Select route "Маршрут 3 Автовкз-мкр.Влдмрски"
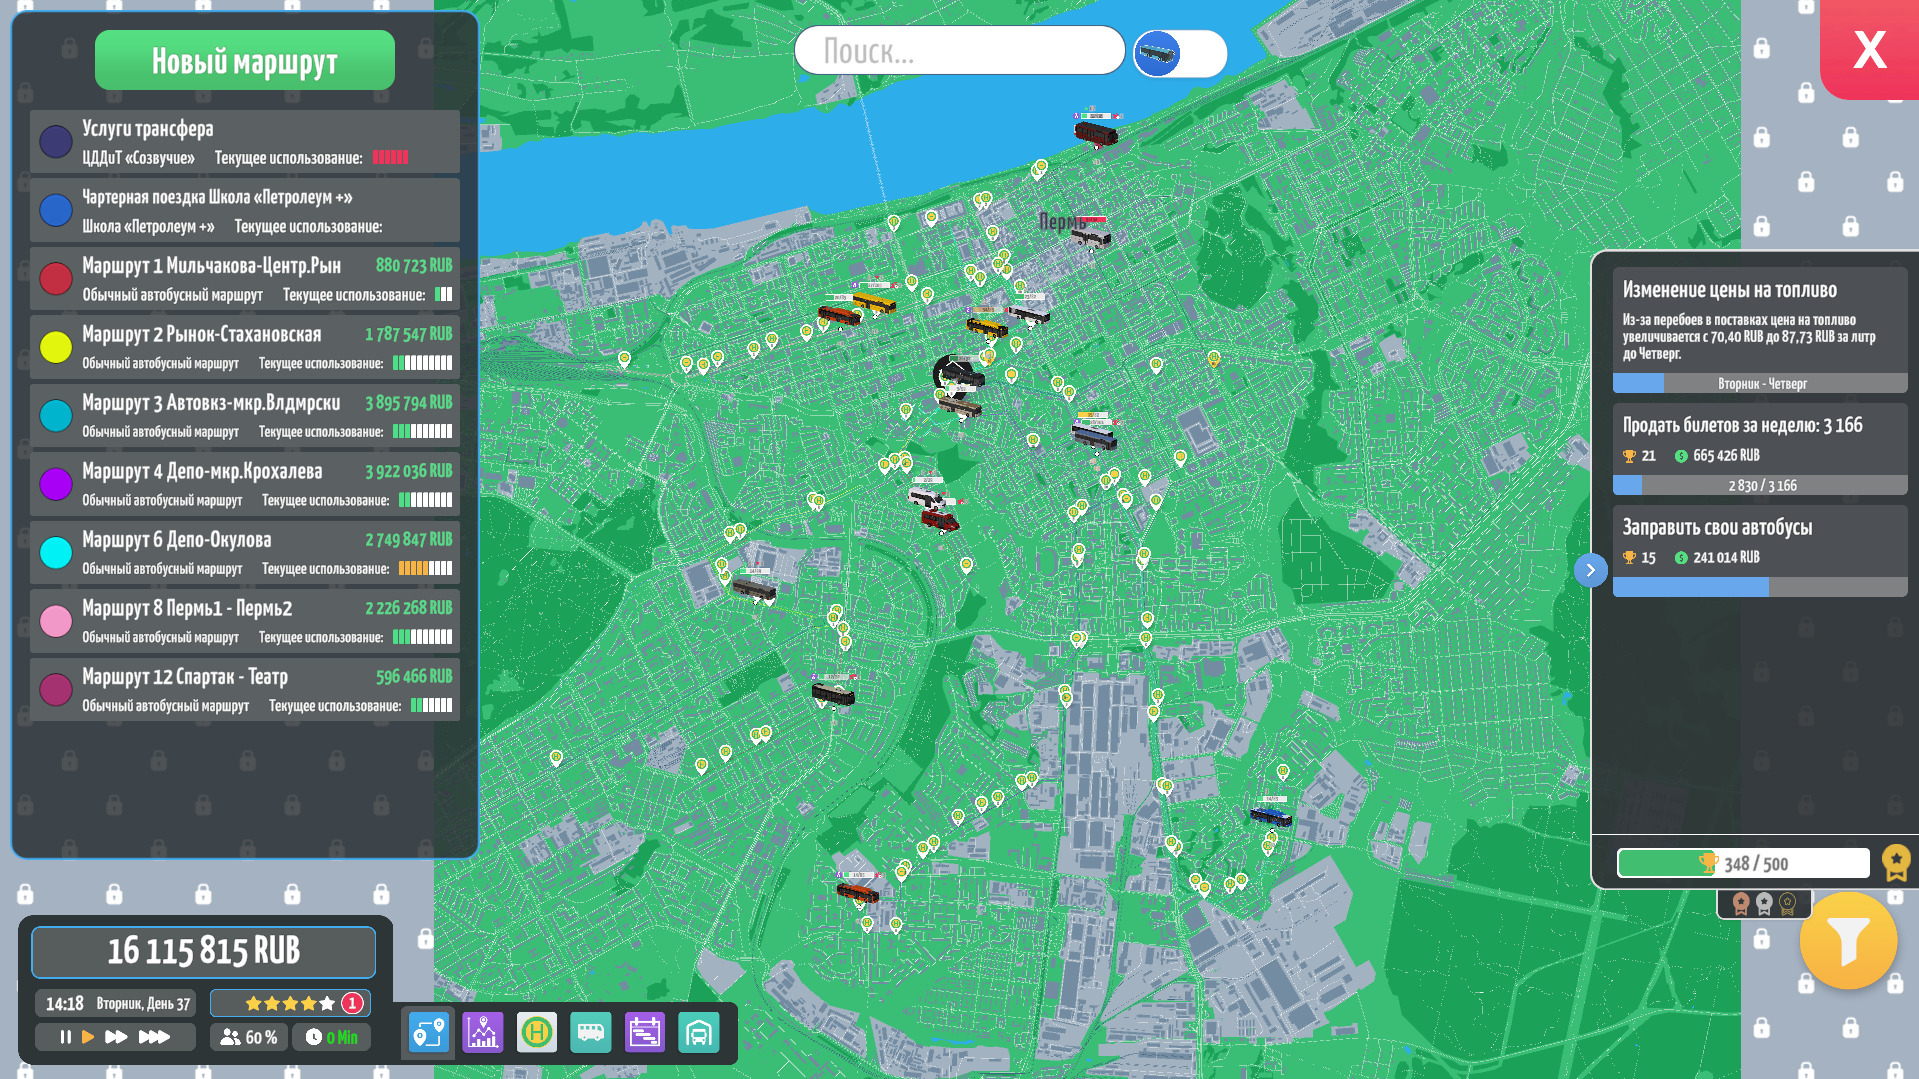The image size is (1919, 1079). pyautogui.click(x=245, y=415)
